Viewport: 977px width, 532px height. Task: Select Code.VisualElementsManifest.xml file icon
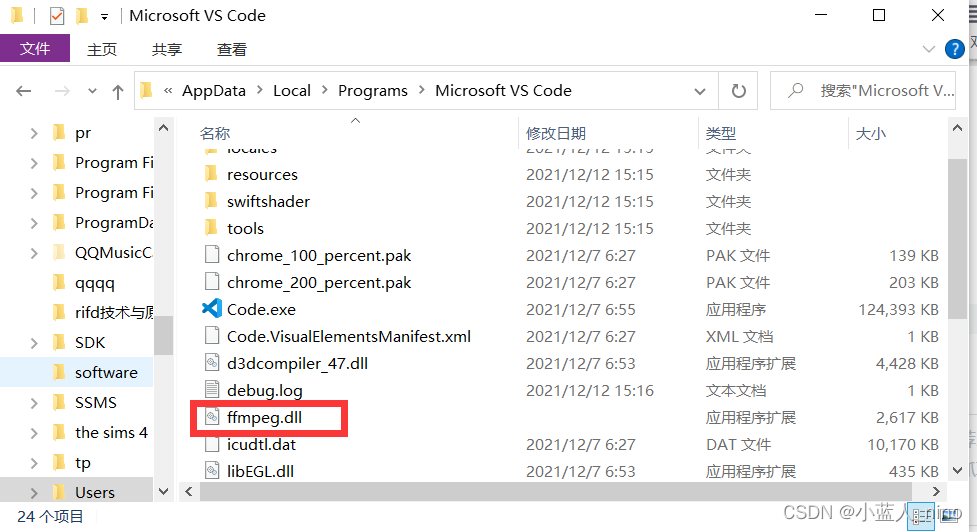pyautogui.click(x=212, y=336)
